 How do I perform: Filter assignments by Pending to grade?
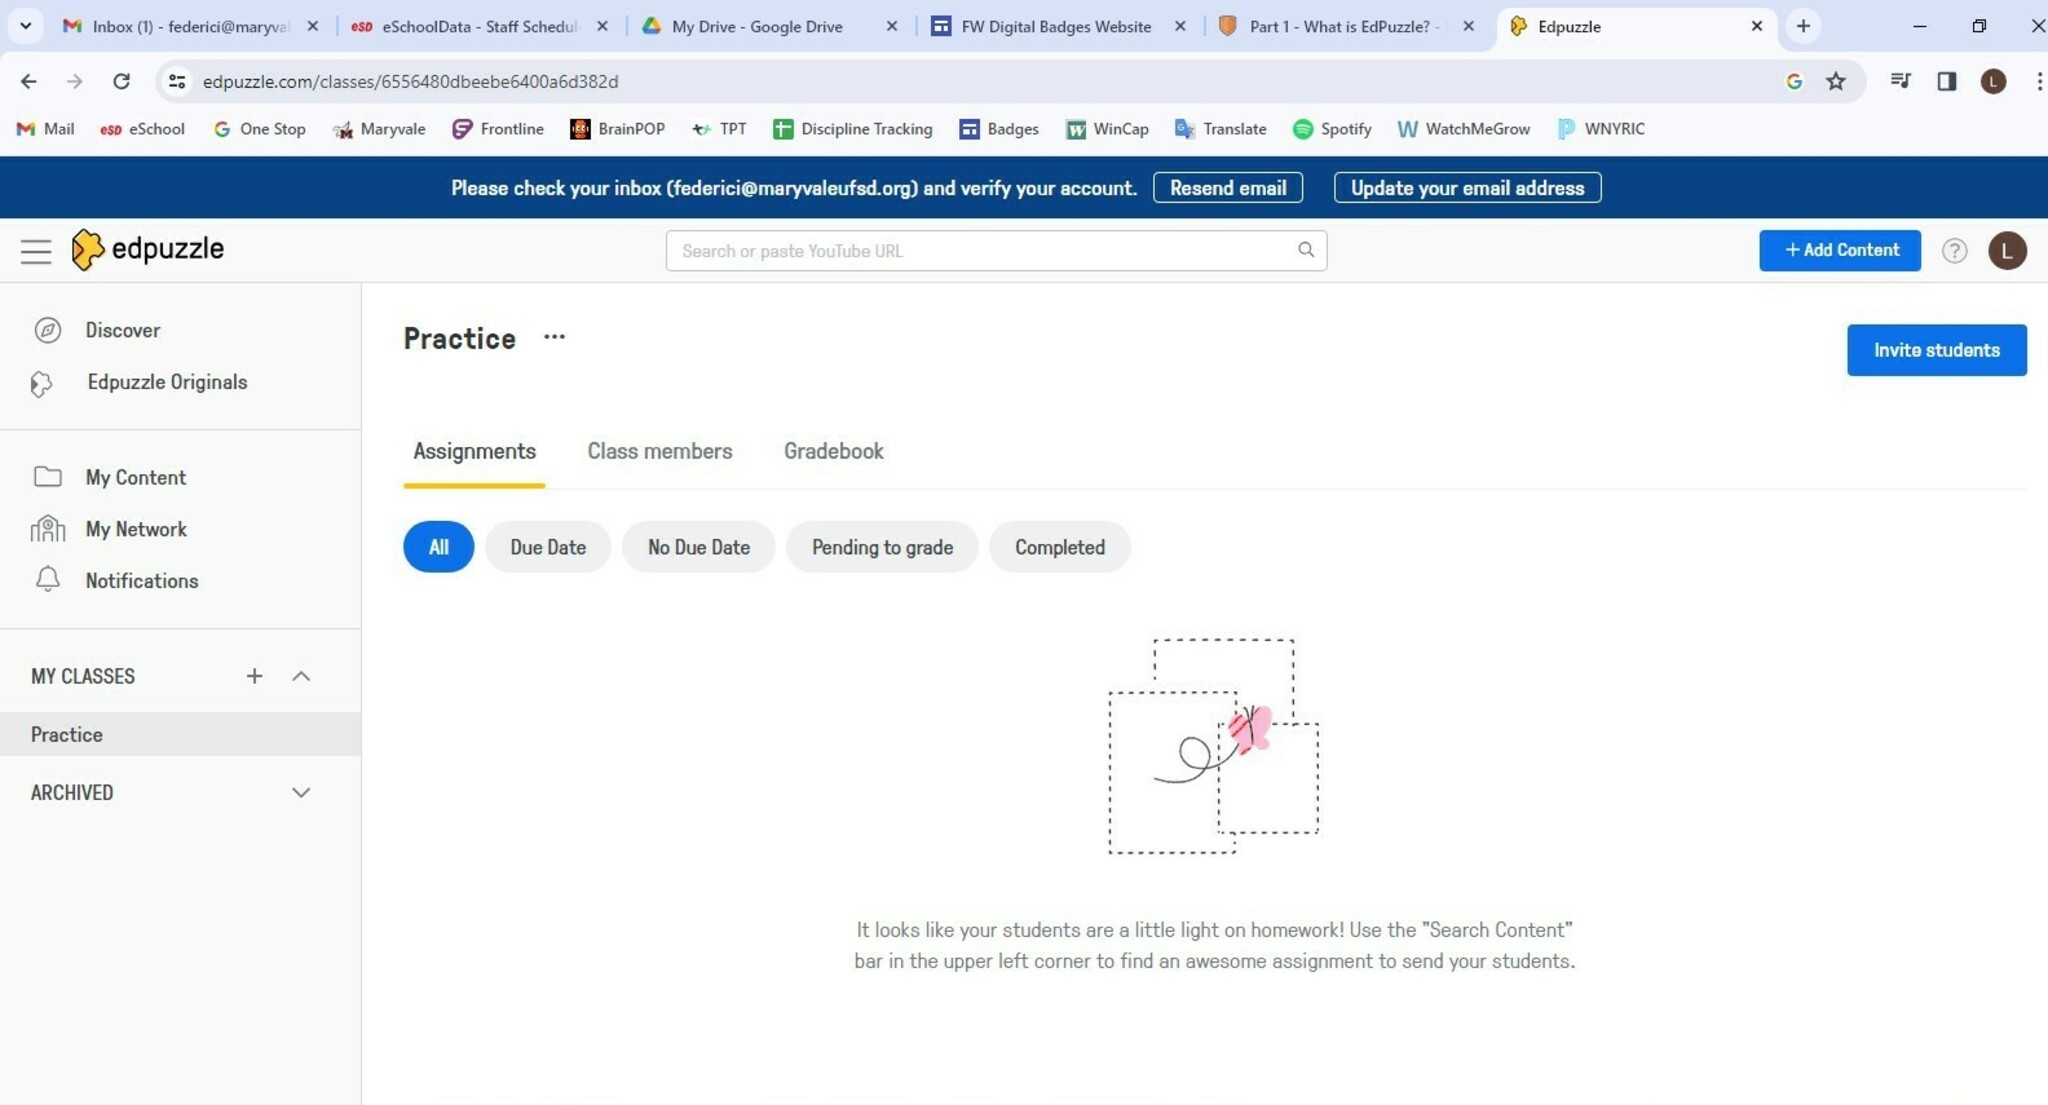(881, 547)
